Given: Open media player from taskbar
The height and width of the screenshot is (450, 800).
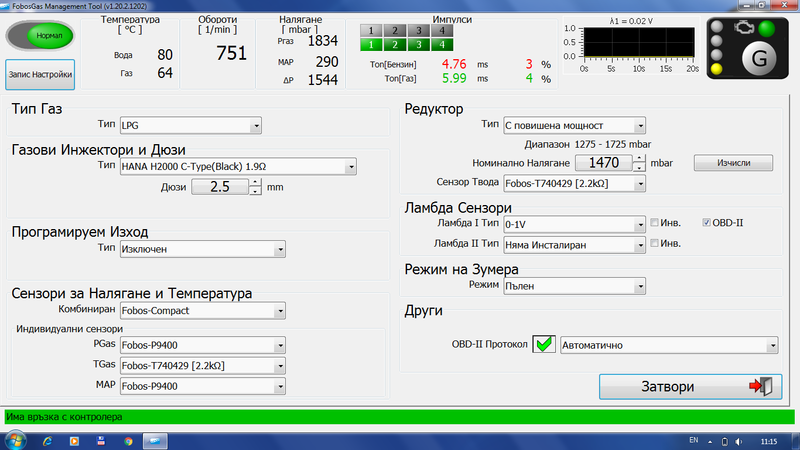Looking at the screenshot, I should (x=74, y=441).
